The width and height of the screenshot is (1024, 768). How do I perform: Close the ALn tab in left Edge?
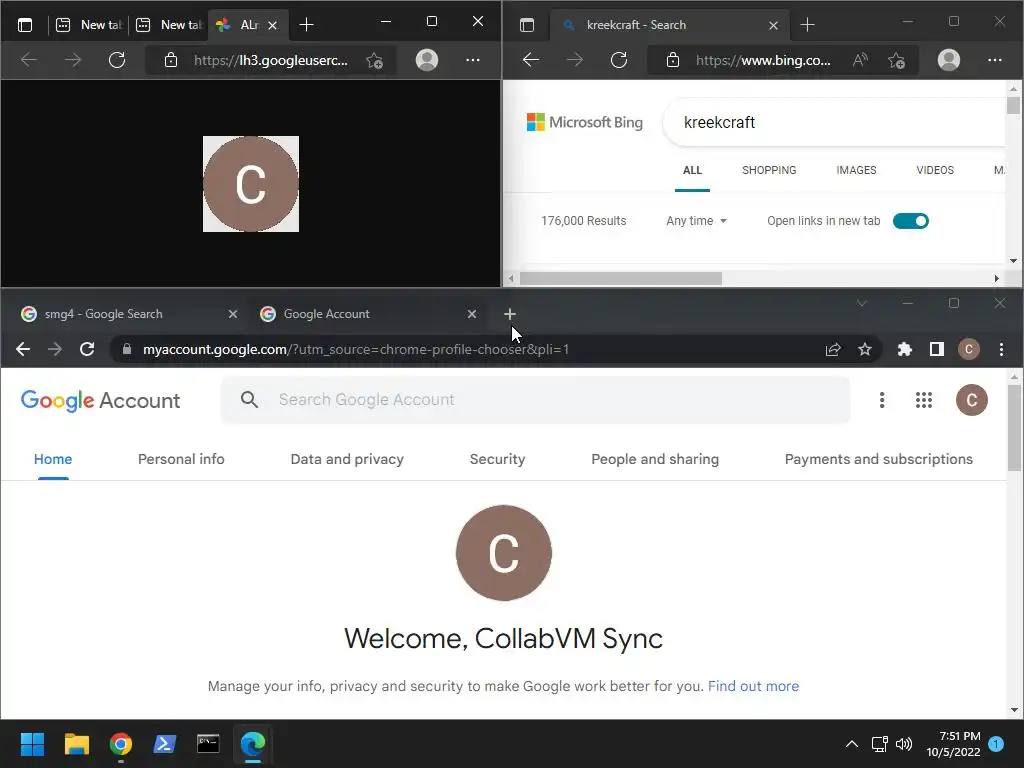(272, 25)
